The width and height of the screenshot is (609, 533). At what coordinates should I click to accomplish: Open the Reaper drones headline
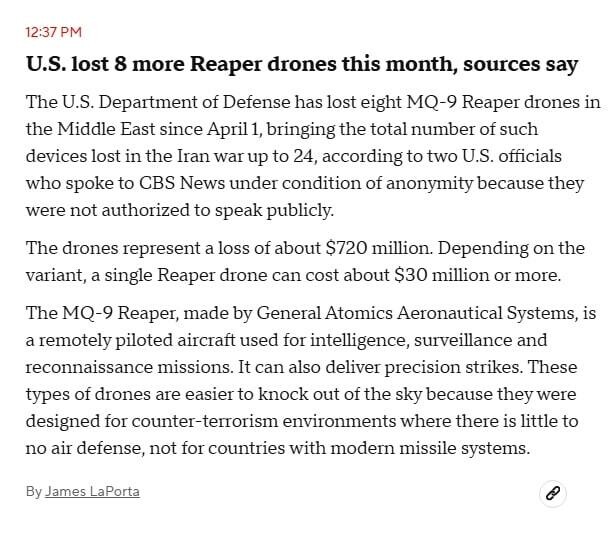point(302,64)
